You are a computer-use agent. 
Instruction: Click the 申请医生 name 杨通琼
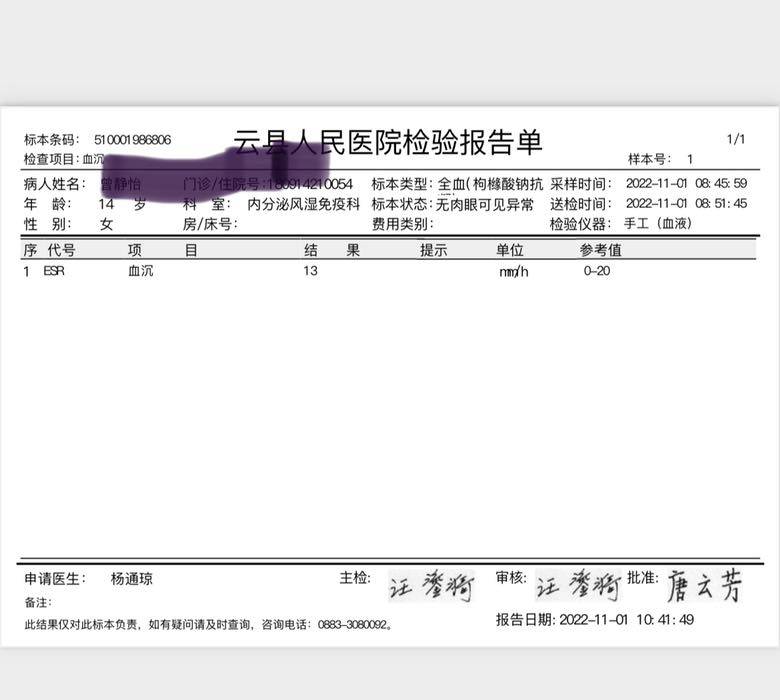[x=132, y=579]
